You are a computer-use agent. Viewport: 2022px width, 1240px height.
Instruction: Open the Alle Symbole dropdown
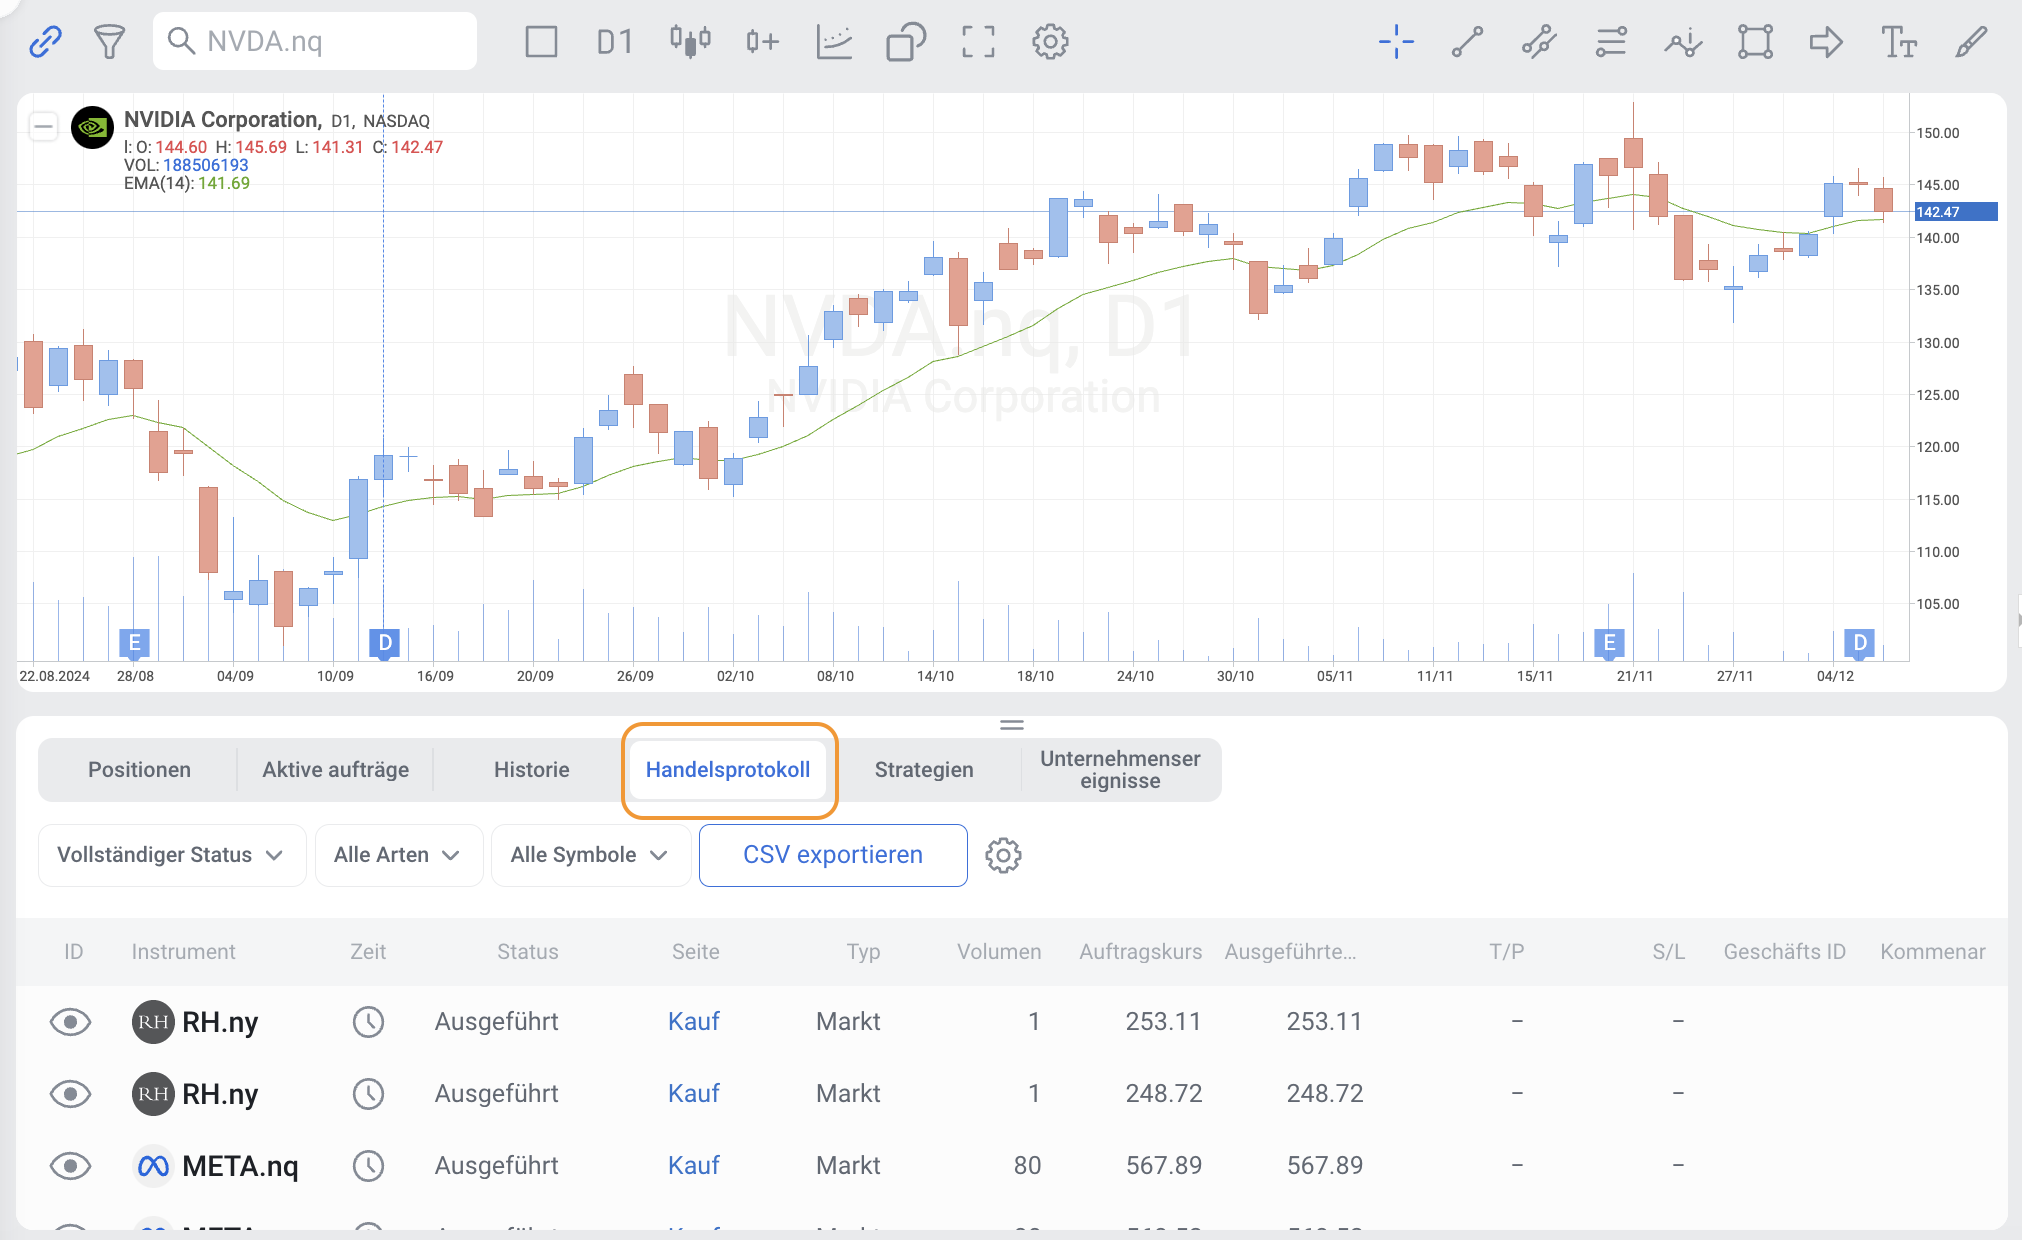[x=589, y=855]
